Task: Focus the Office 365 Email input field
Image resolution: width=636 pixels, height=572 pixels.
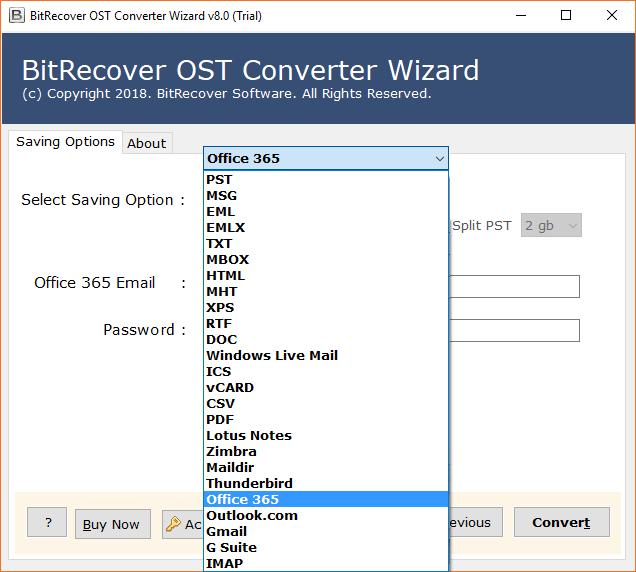Action: tap(514, 286)
